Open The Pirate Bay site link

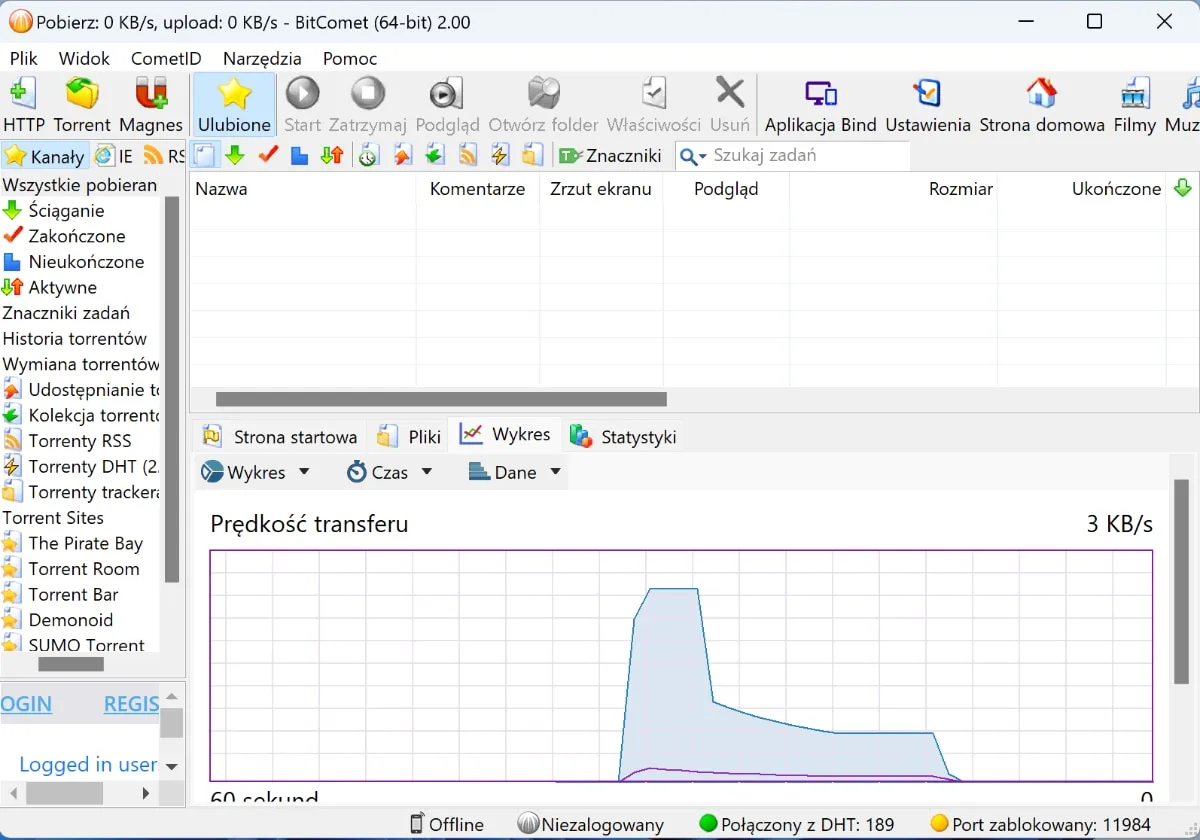[x=85, y=543]
